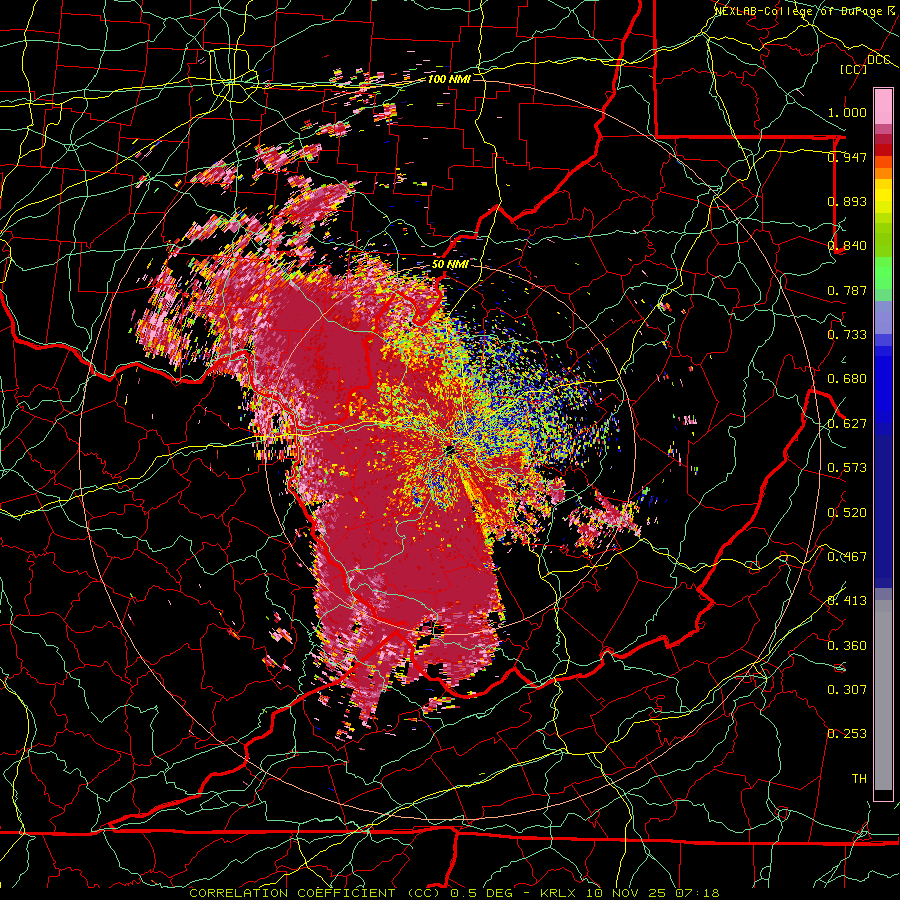Click the [CC] units label above the color bar
The width and height of the screenshot is (900, 900).
coord(853,69)
